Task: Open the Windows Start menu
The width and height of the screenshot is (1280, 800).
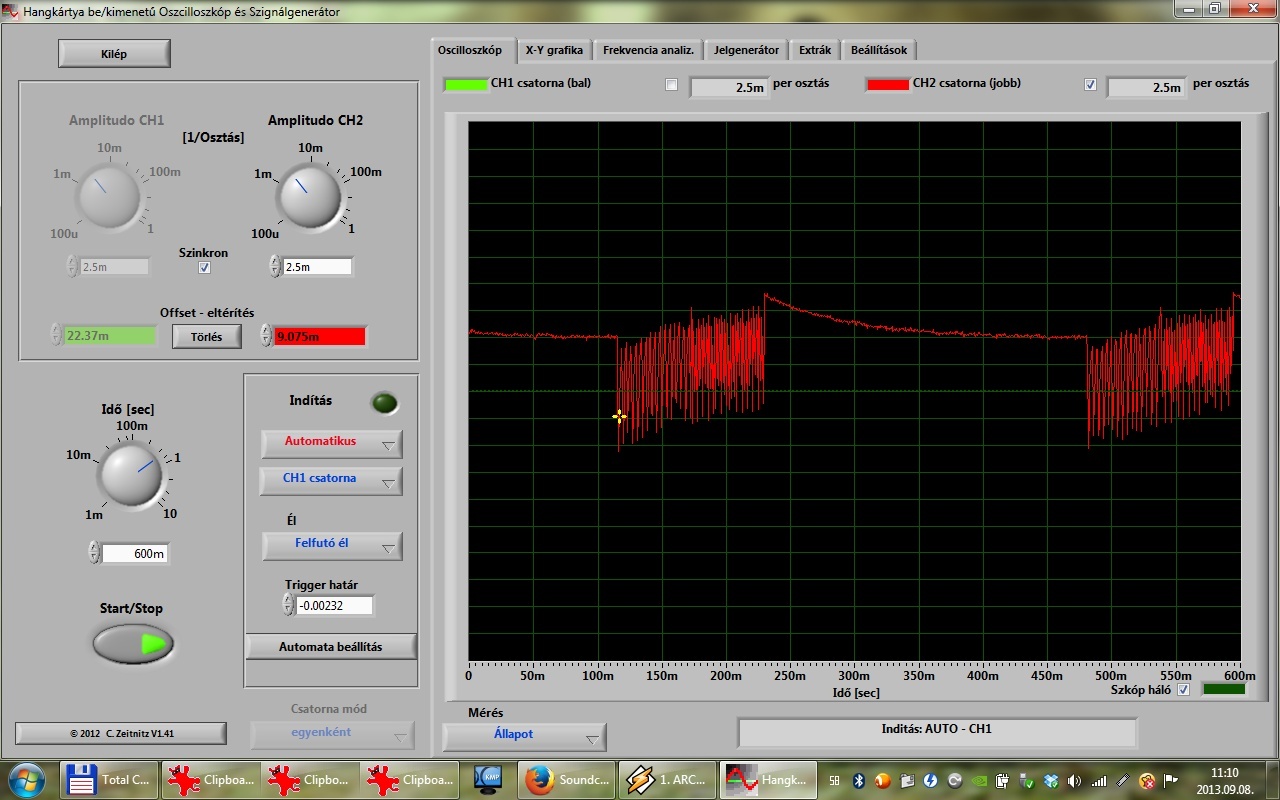Action: tap(26, 779)
